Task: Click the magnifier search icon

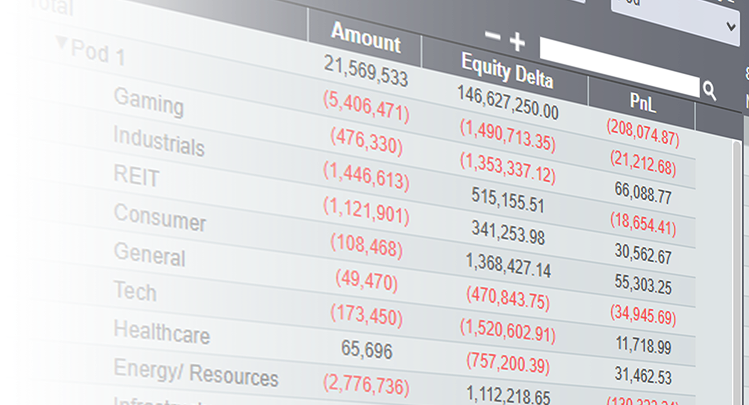Action: click(710, 91)
